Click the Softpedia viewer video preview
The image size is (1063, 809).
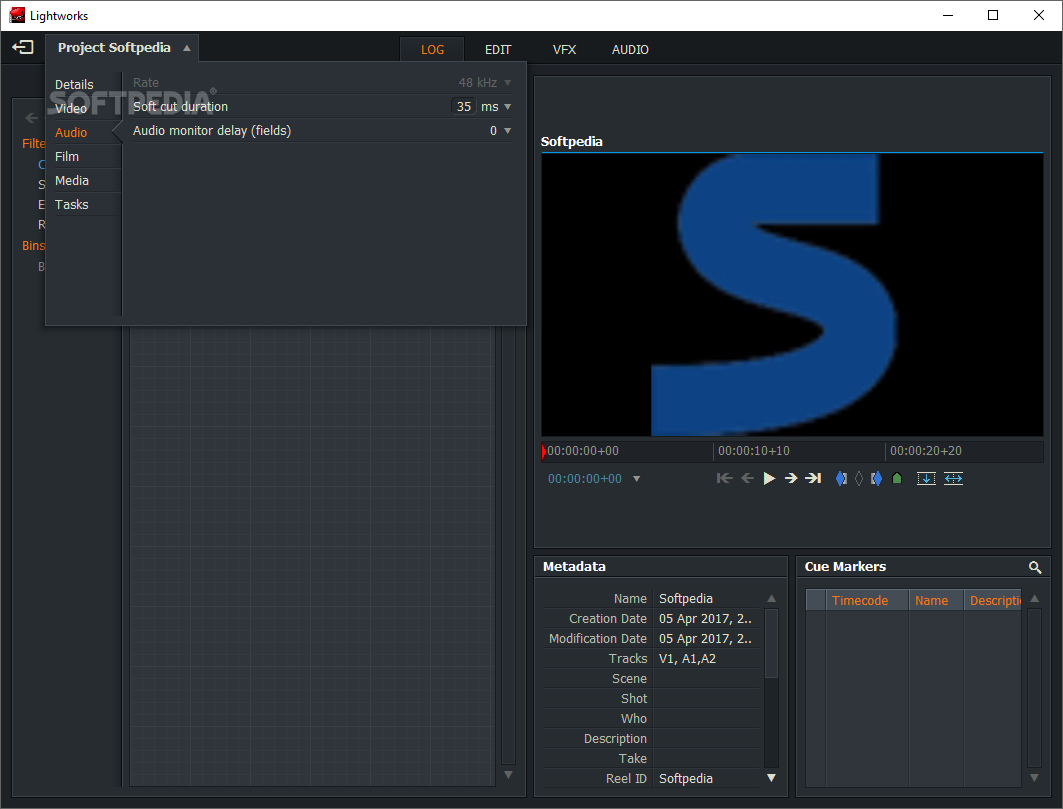(x=792, y=295)
